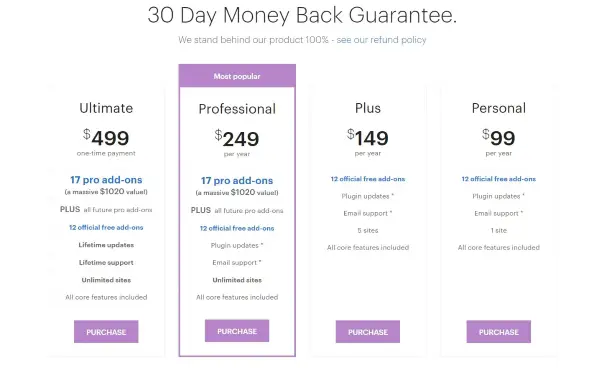Screen dimensions: 600x368
Task: Purchase the Professional plan
Action: tap(237, 331)
